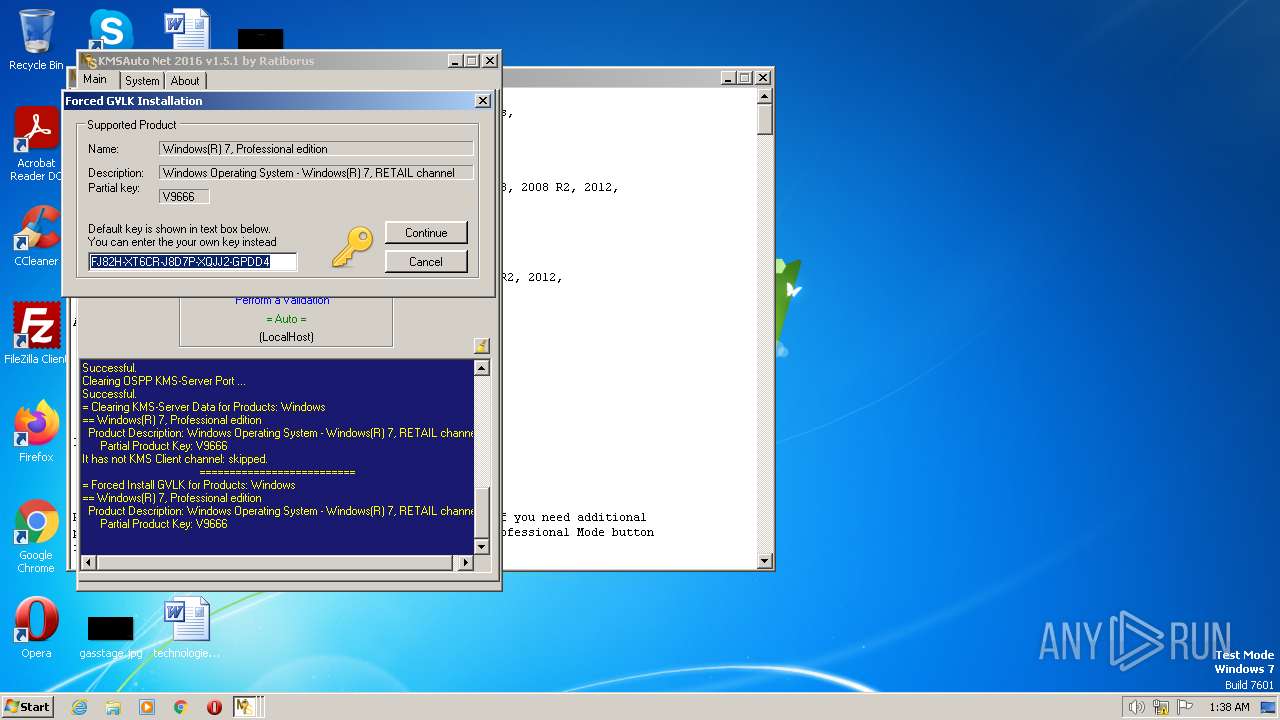Minimize the KMSAuto Net window
The image size is (1280, 720).
click(454, 61)
